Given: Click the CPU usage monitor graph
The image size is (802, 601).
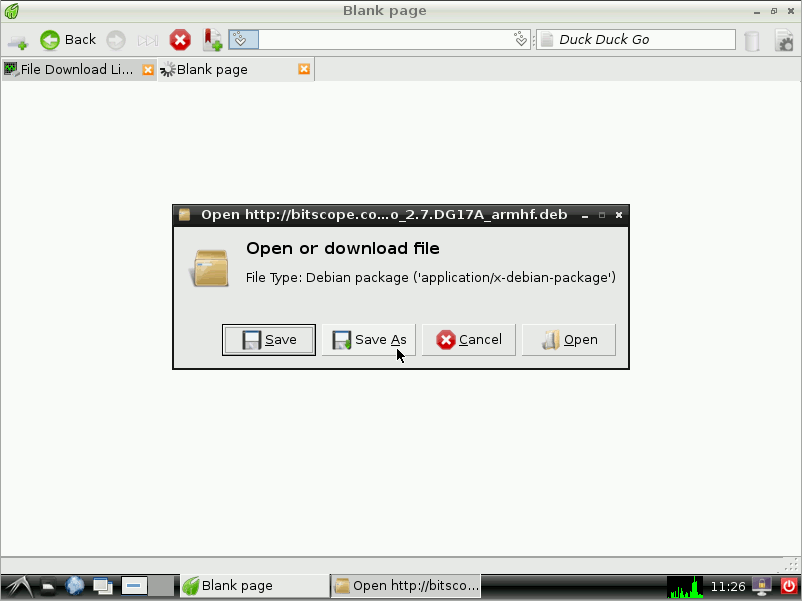Looking at the screenshot, I should pos(685,586).
